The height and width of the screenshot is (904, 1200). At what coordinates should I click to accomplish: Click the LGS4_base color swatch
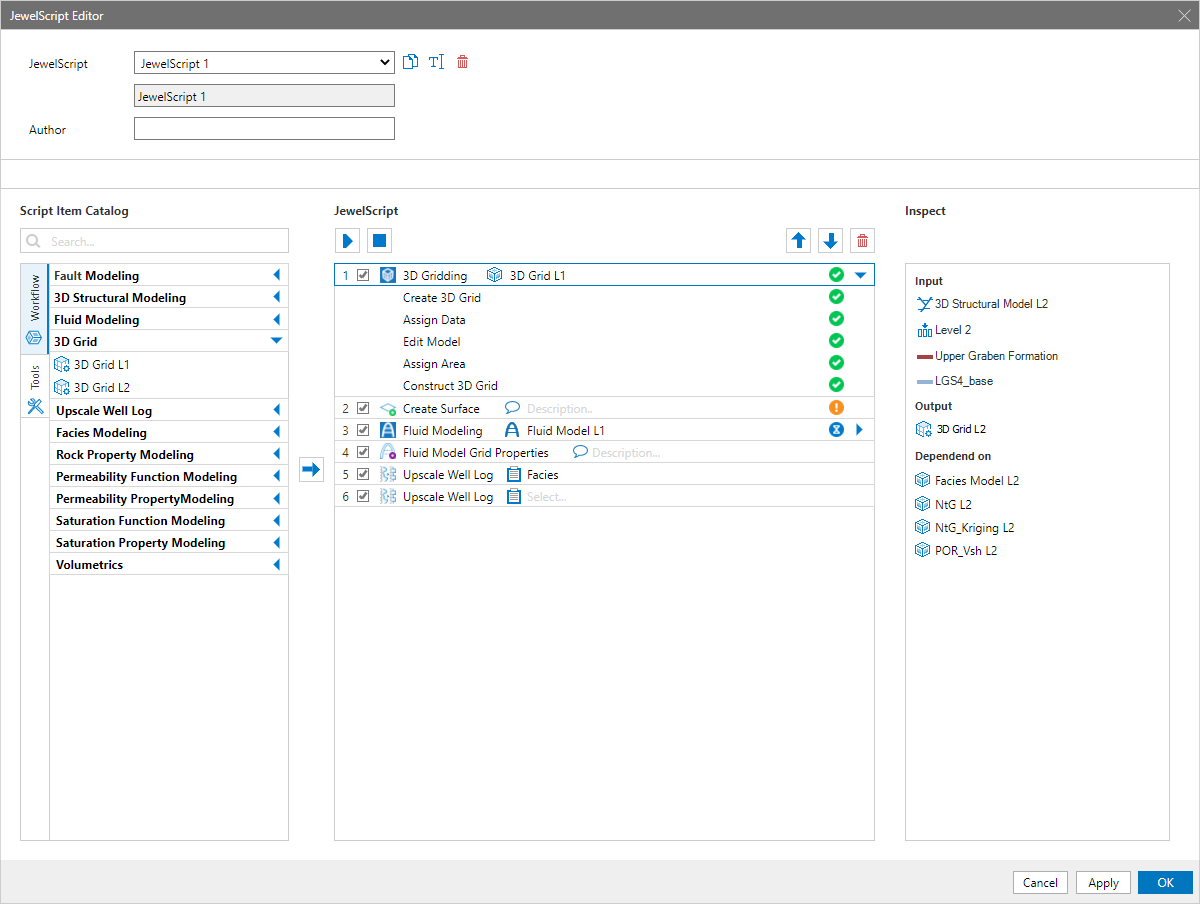[924, 381]
